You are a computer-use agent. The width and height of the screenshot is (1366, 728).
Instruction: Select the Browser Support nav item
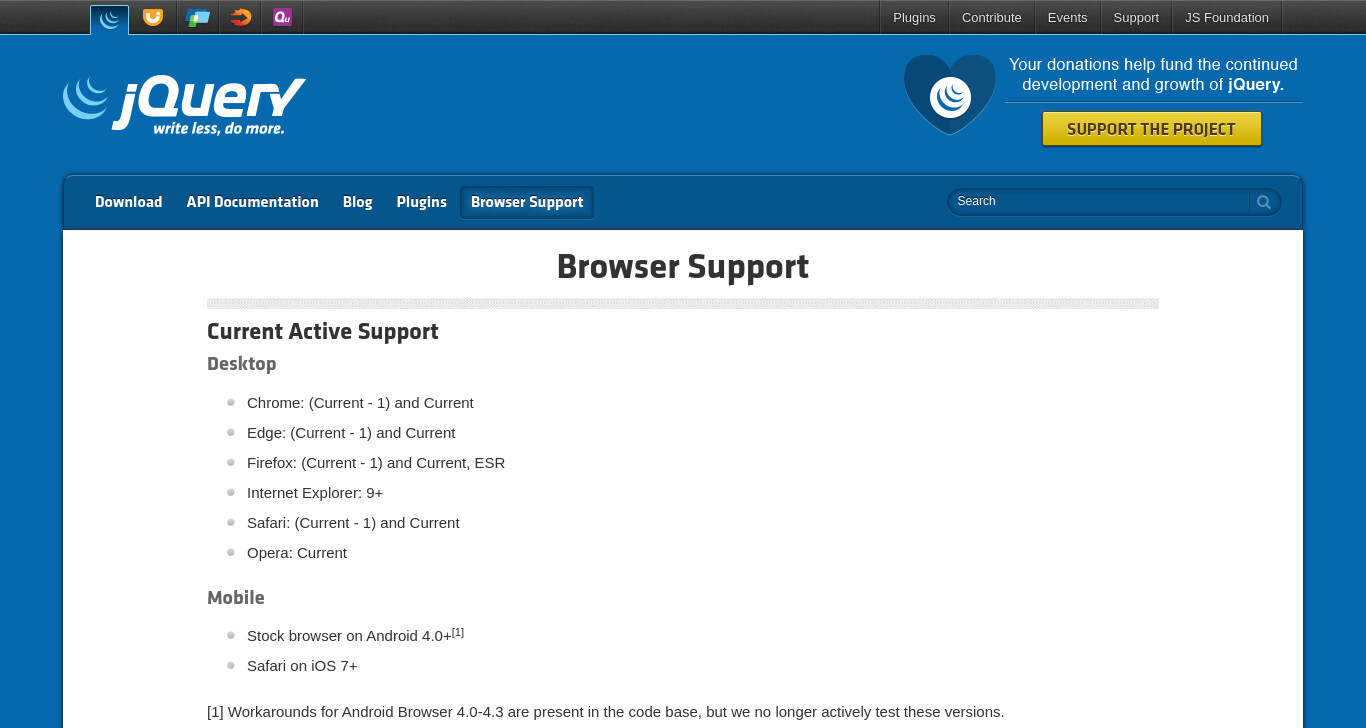pyautogui.click(x=527, y=202)
